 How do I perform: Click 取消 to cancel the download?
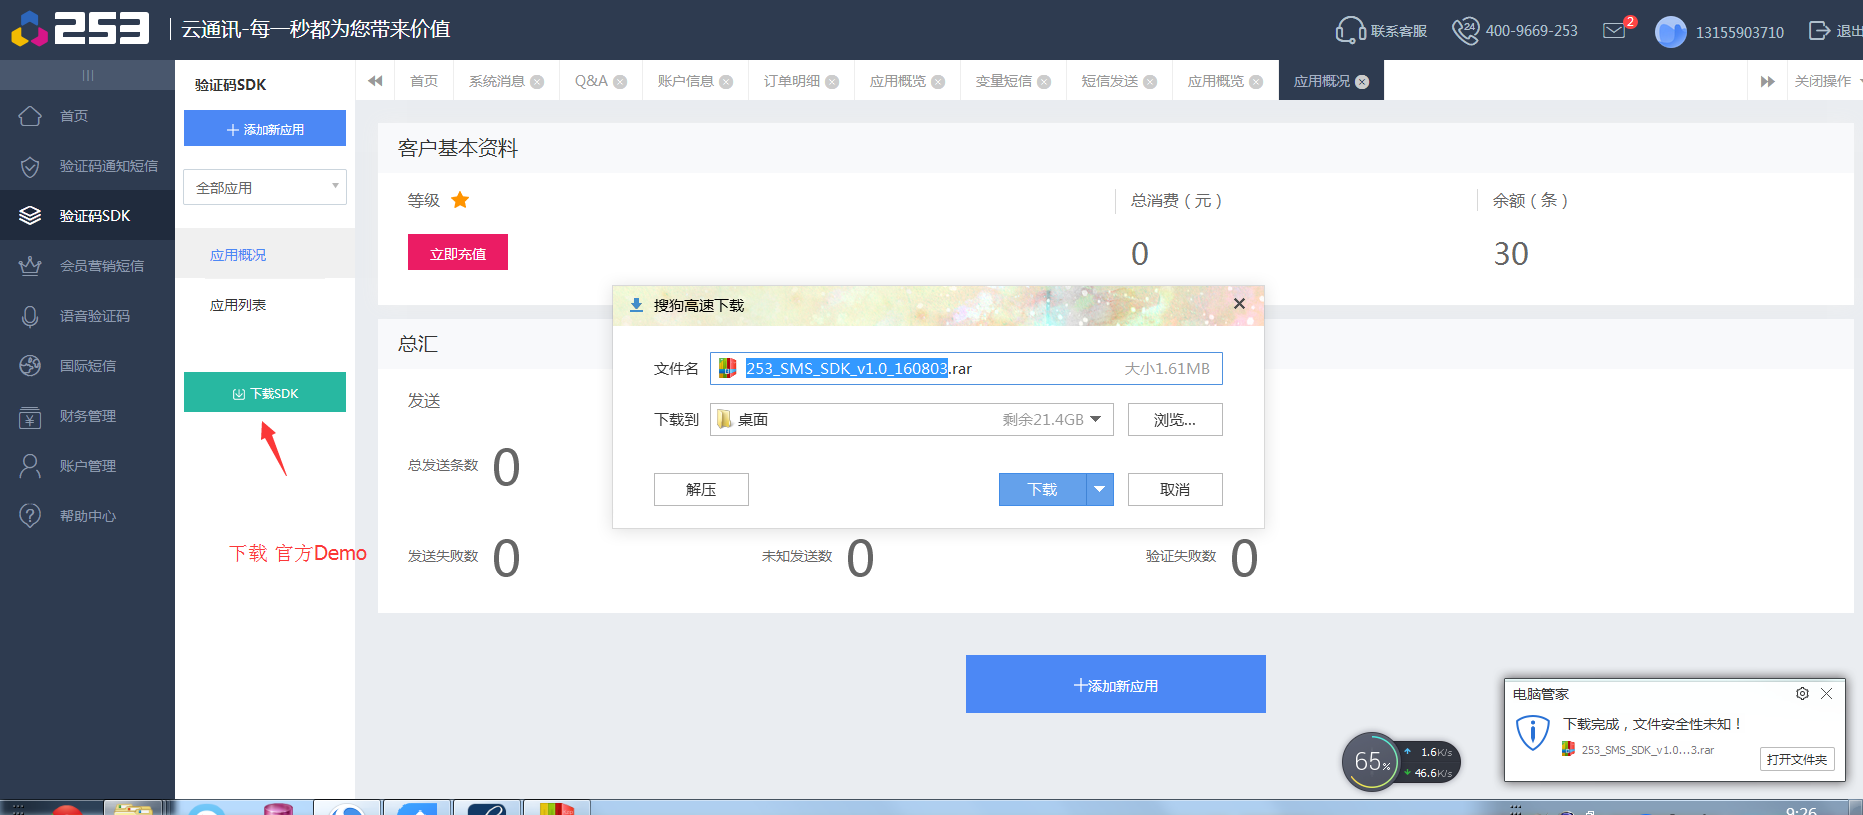tap(1175, 489)
